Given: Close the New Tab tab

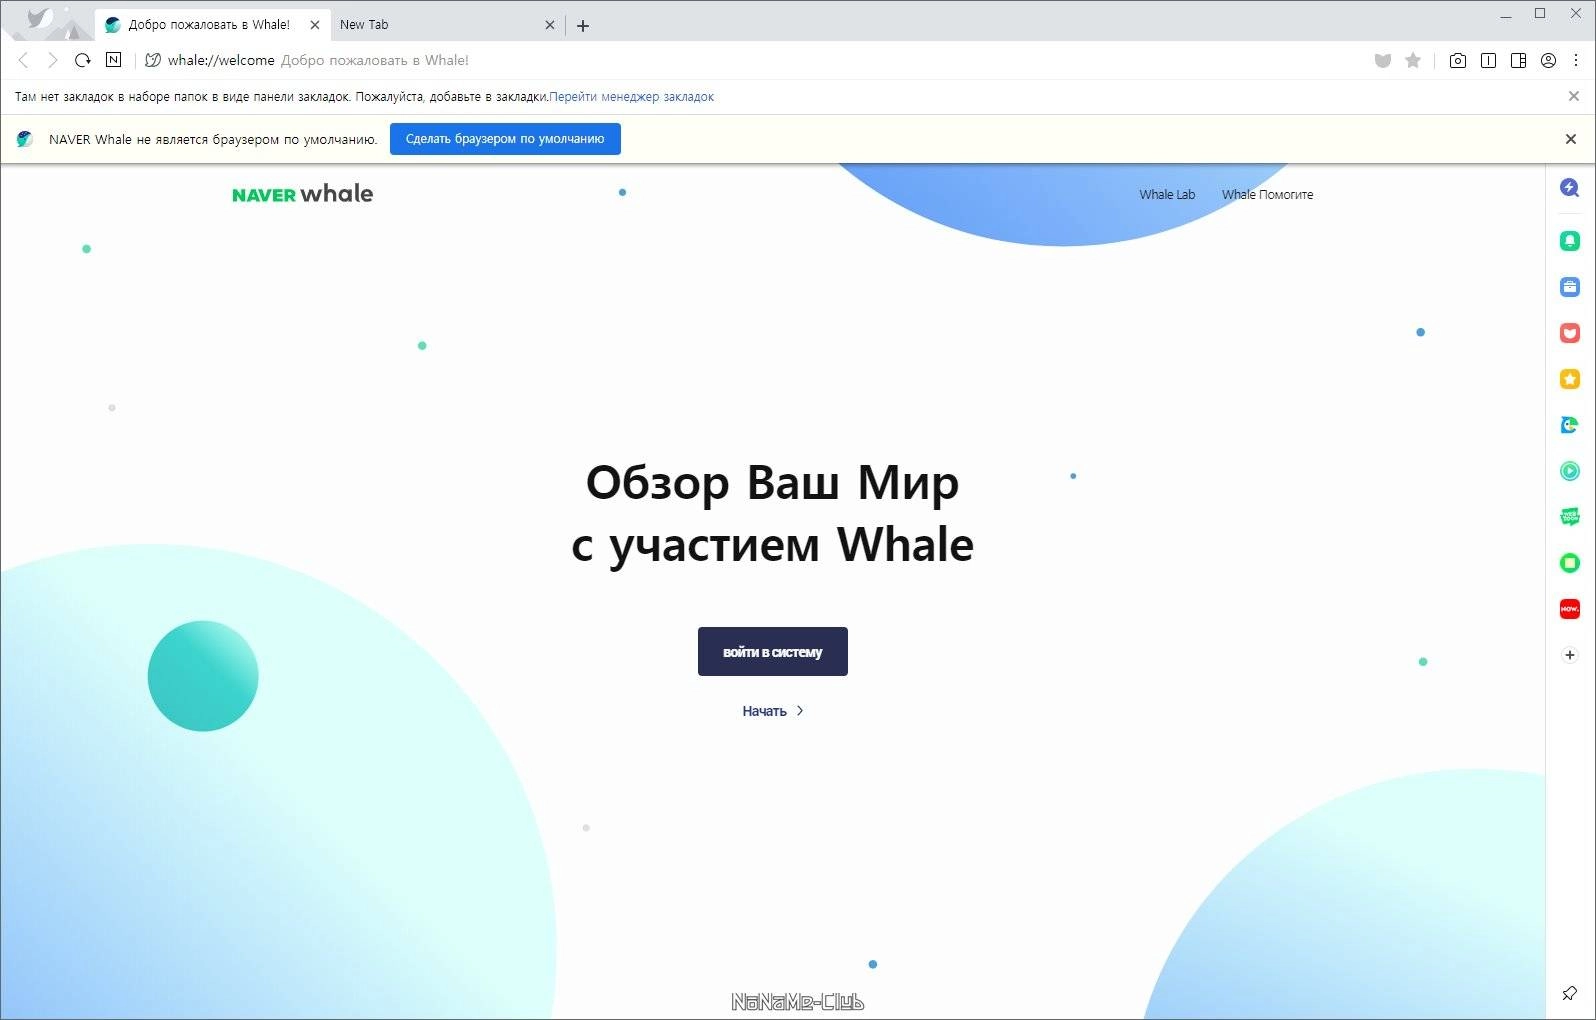Looking at the screenshot, I should pyautogui.click(x=549, y=25).
